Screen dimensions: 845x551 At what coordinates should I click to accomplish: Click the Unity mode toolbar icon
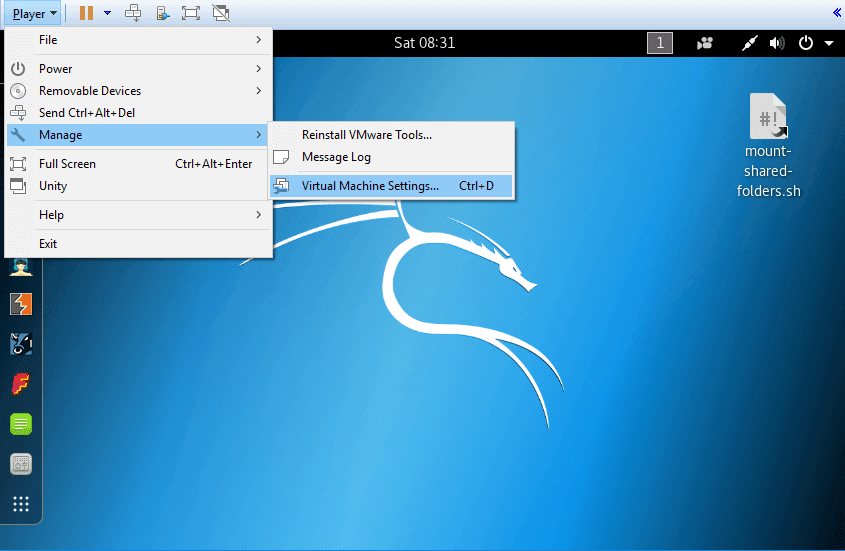pyautogui.click(x=221, y=13)
